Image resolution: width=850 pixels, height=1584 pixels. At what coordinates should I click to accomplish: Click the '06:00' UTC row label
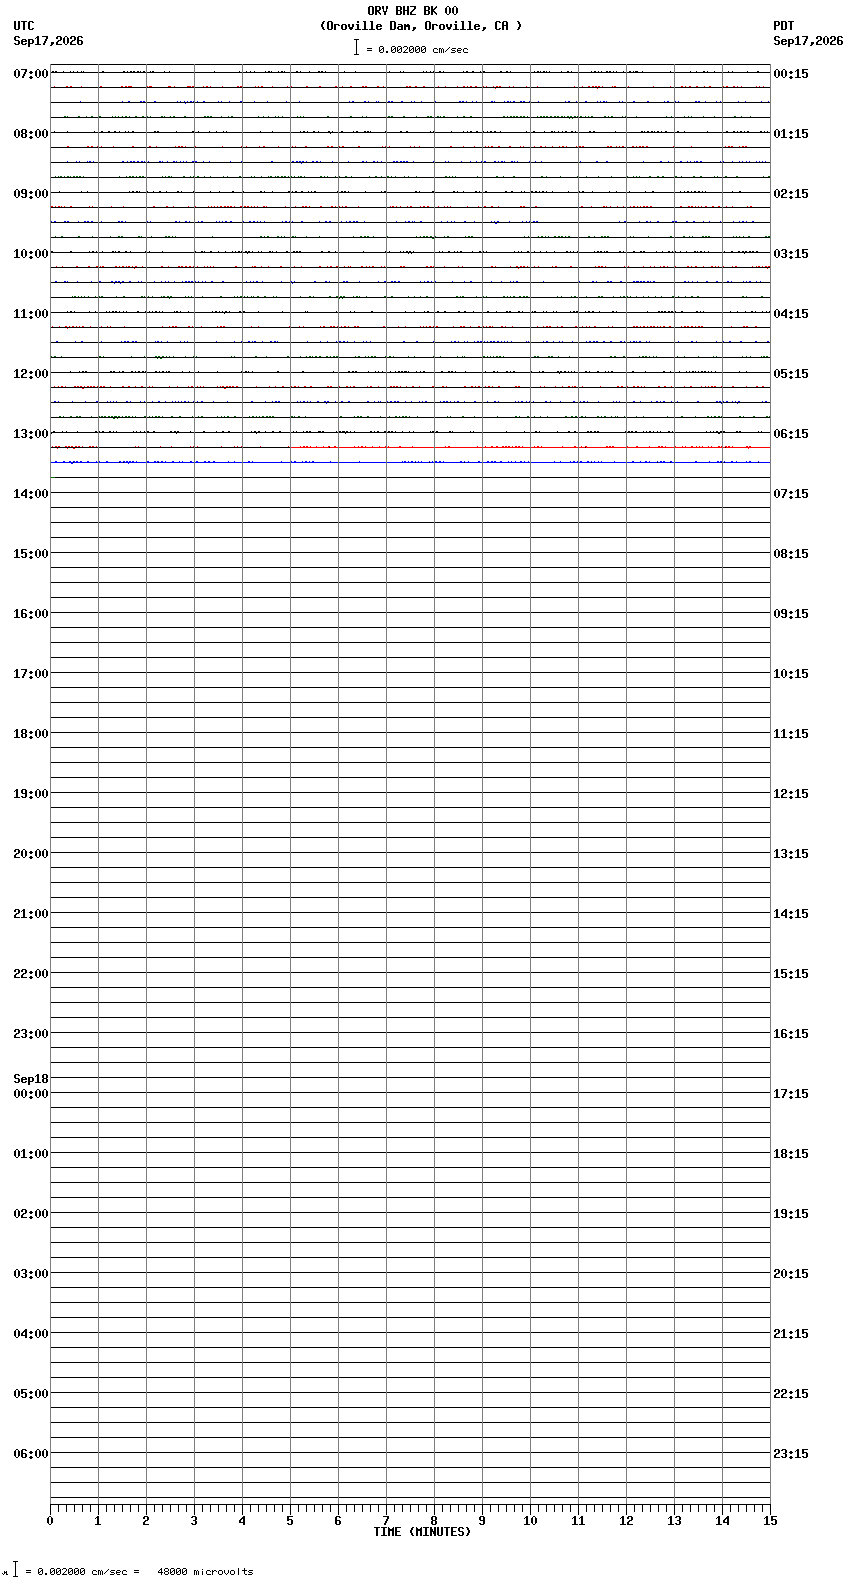(x=31, y=1454)
